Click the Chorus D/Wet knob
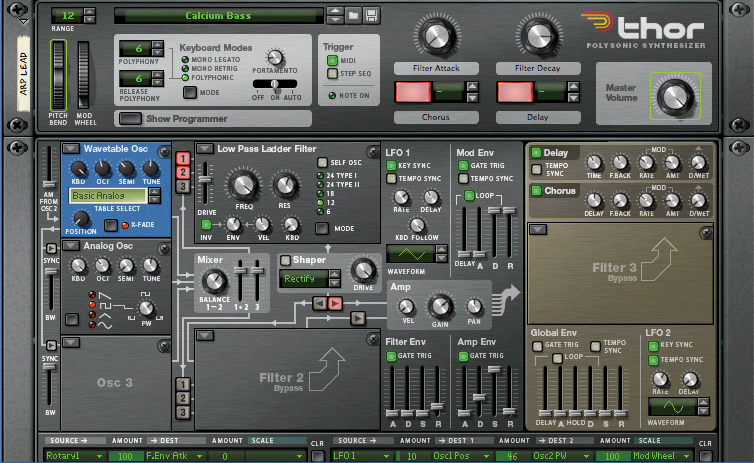Image resolution: width=754 pixels, height=463 pixels. click(698, 201)
